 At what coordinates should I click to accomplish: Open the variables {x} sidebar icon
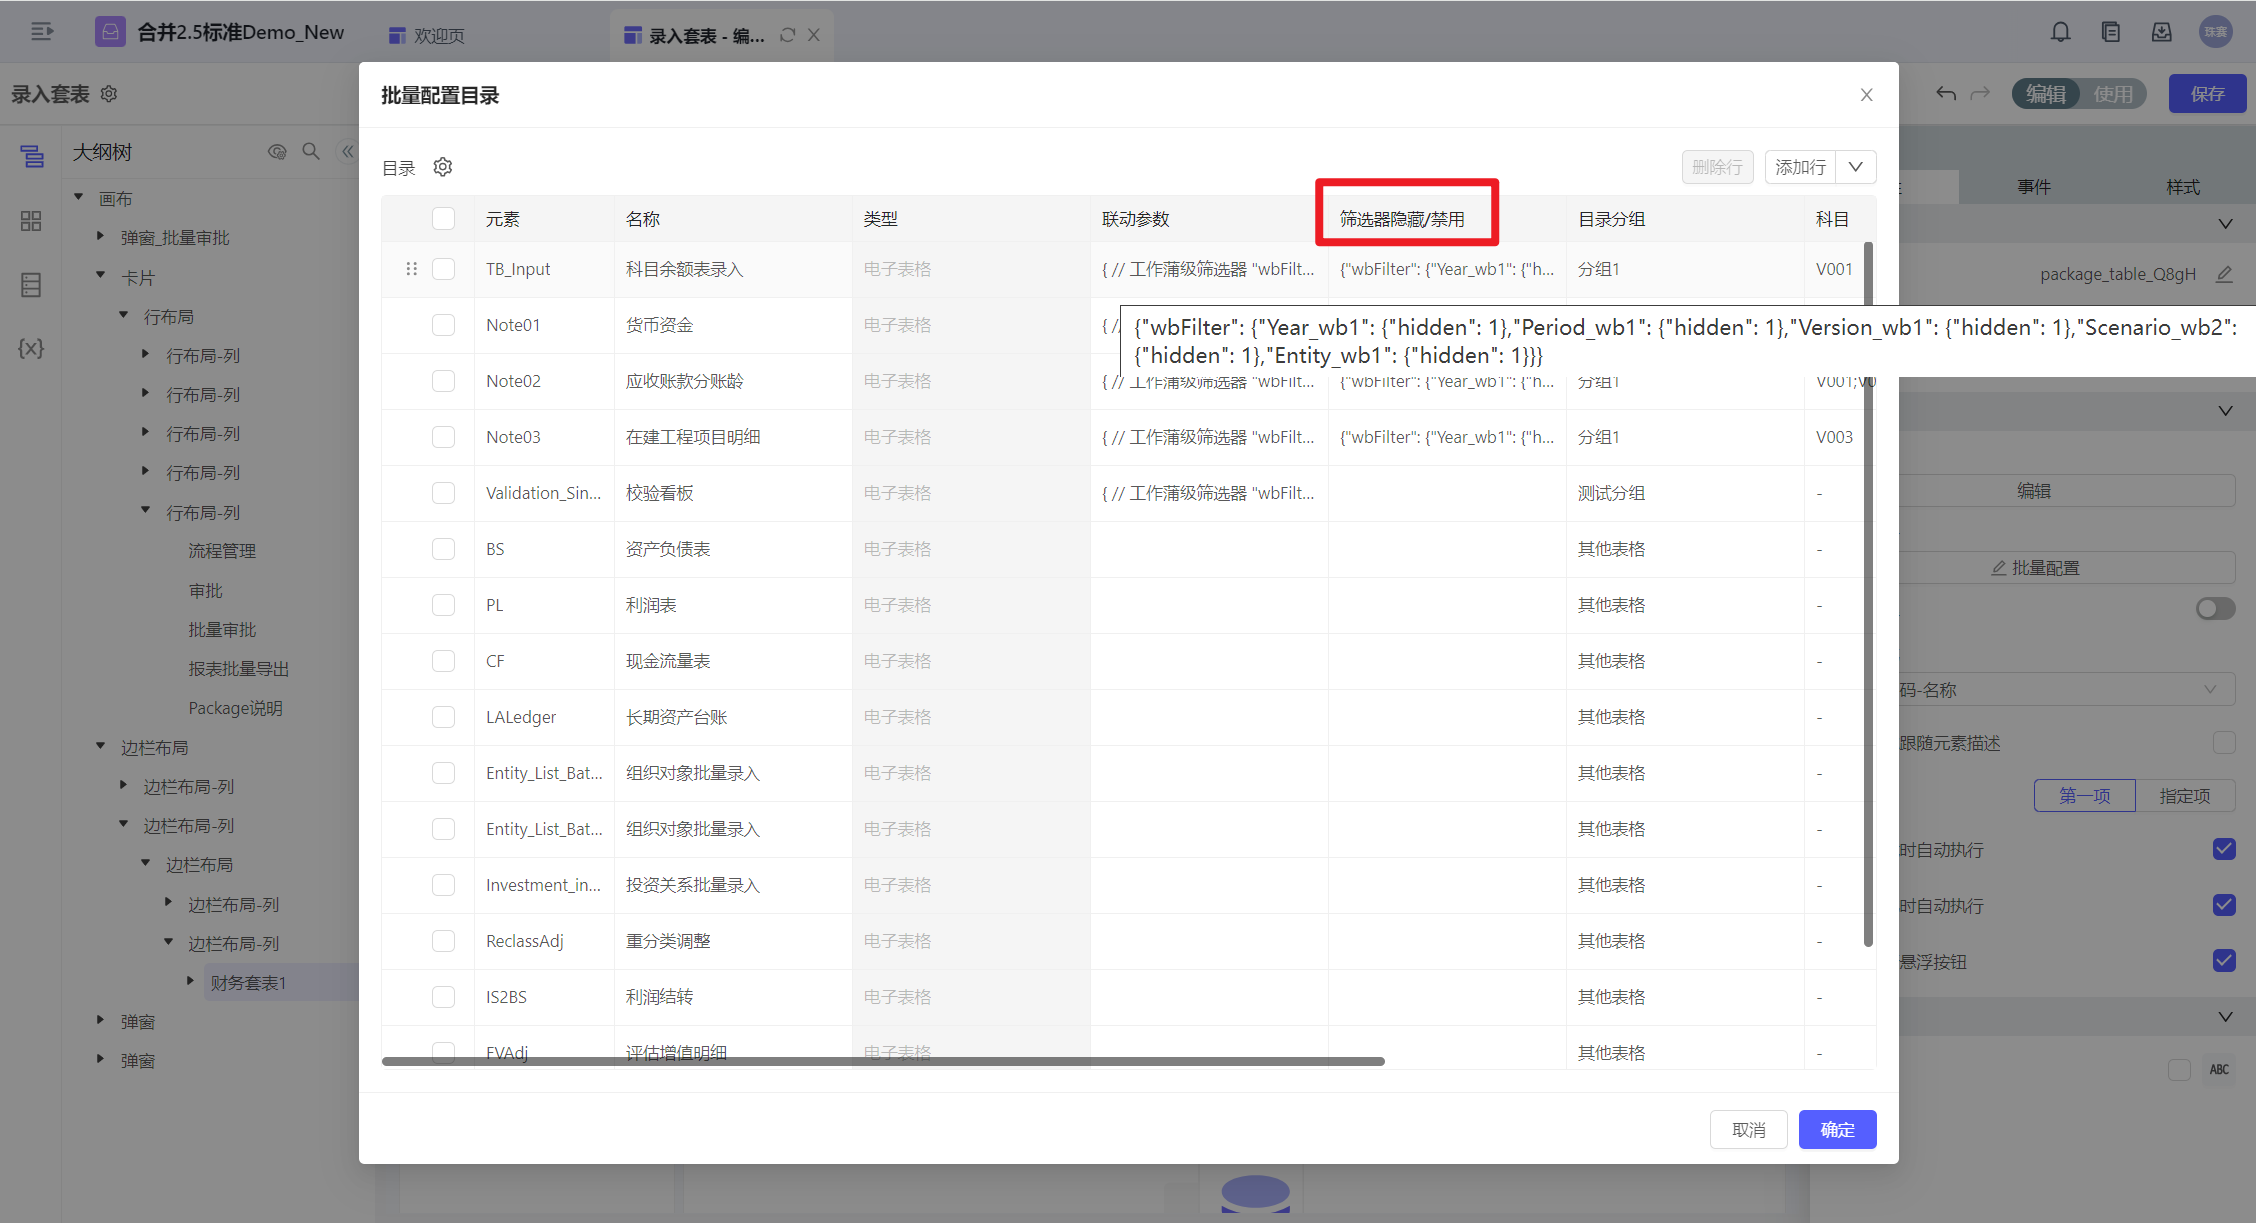(31, 348)
